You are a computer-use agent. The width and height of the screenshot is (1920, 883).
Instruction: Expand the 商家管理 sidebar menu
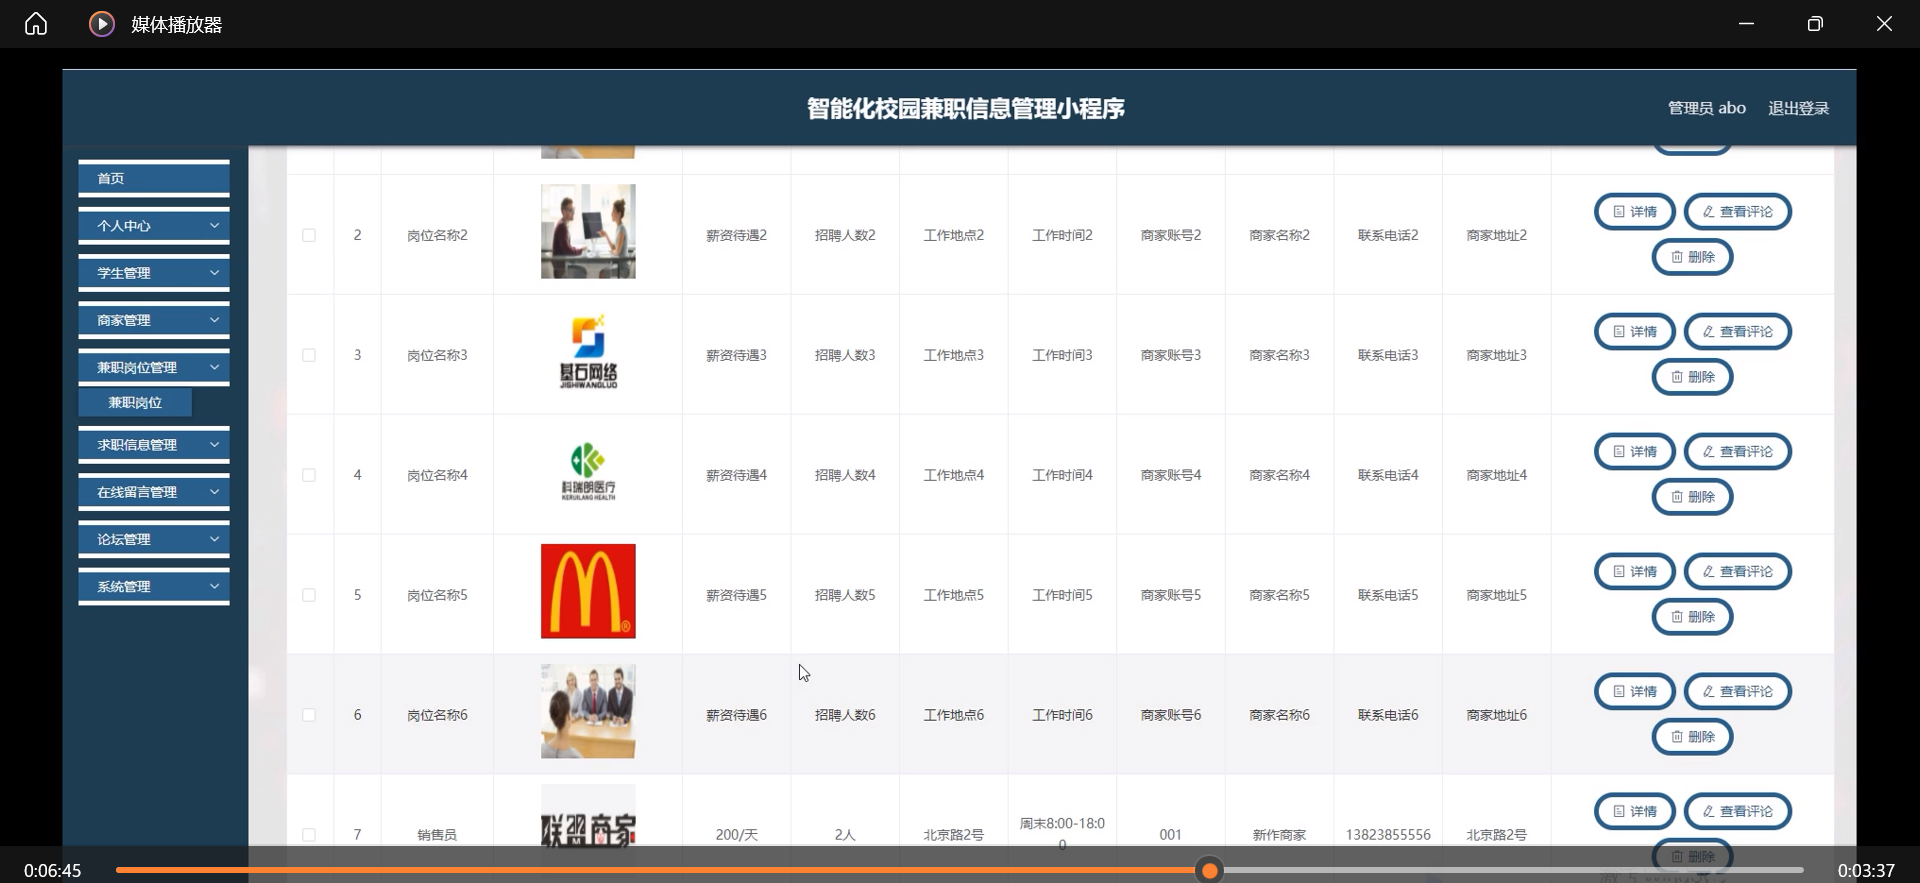coord(154,320)
